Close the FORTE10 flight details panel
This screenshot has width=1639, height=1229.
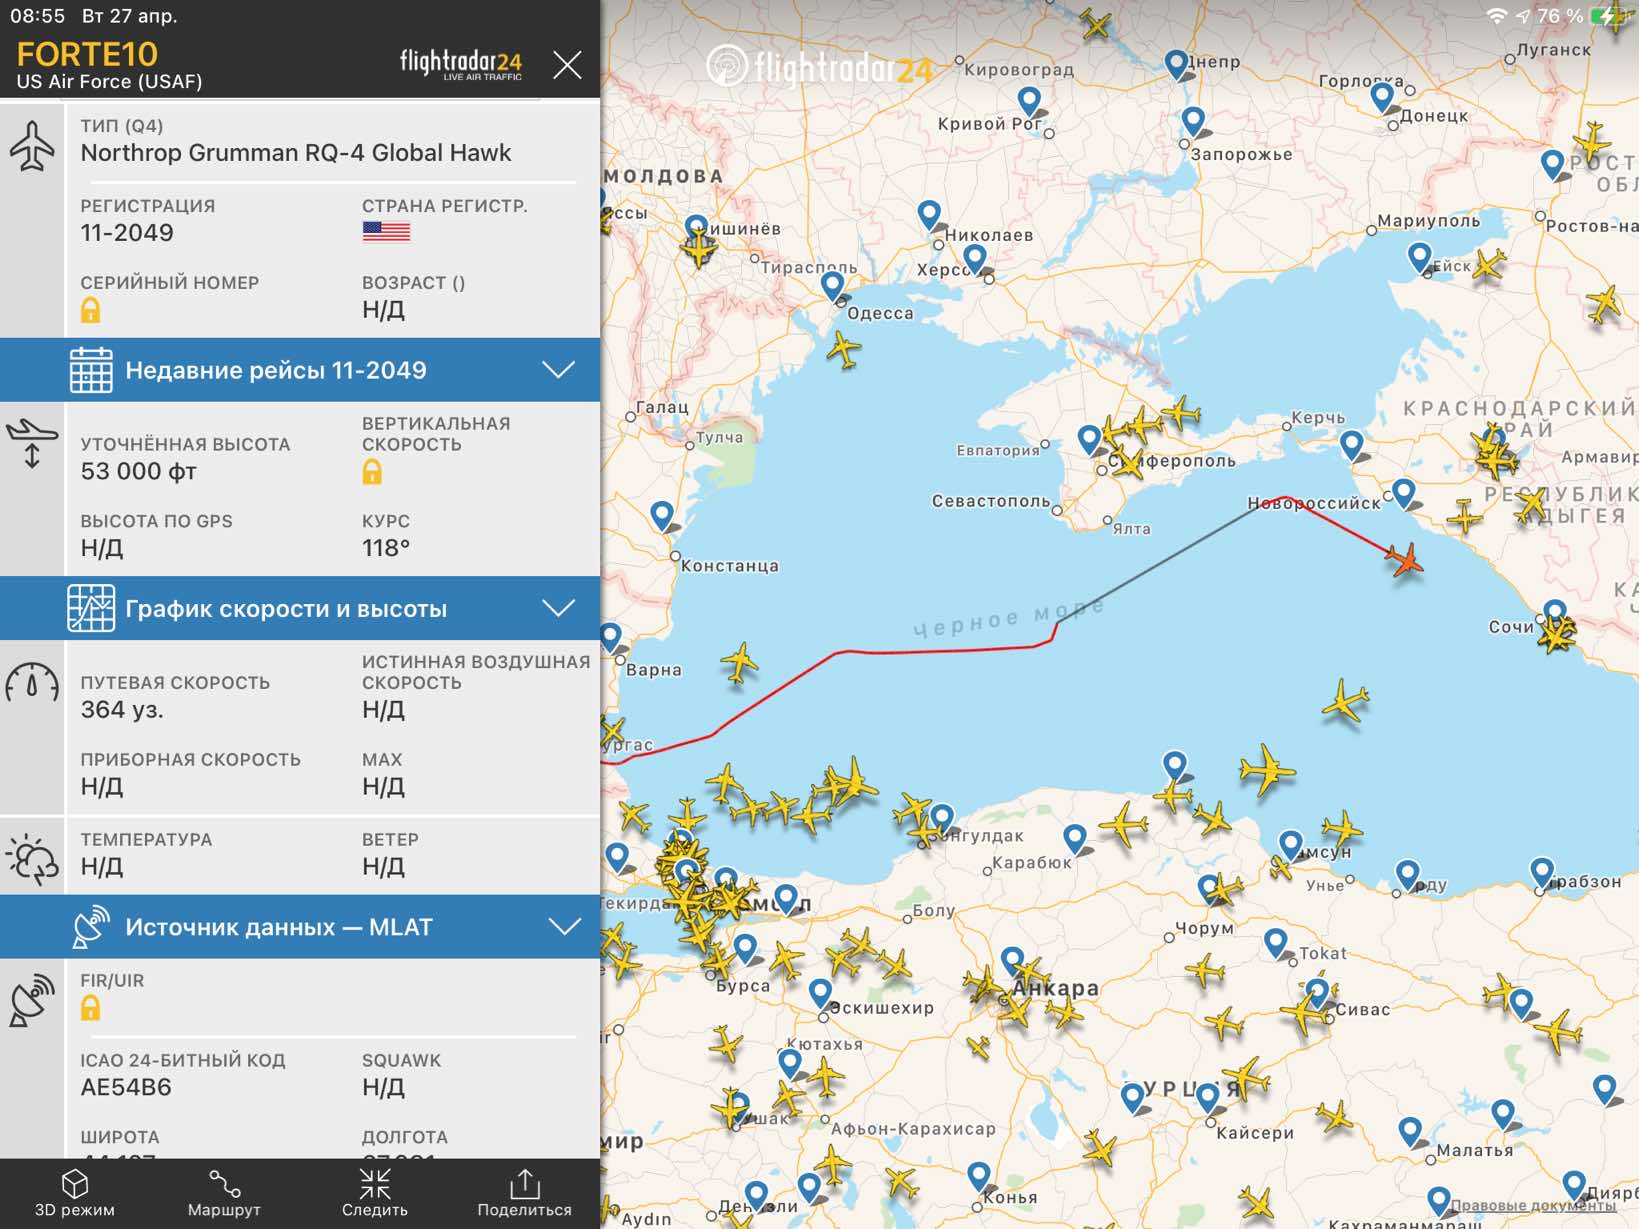(567, 66)
